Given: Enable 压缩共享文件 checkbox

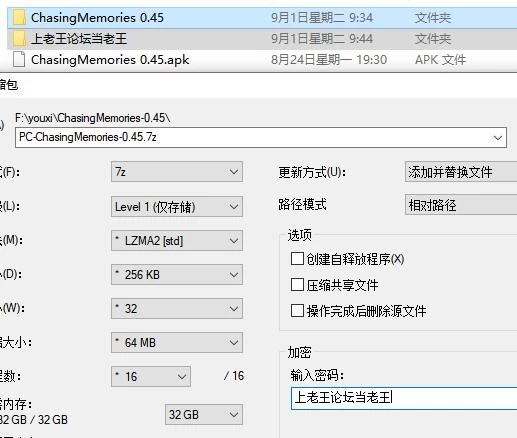Looking at the screenshot, I should point(297,285).
